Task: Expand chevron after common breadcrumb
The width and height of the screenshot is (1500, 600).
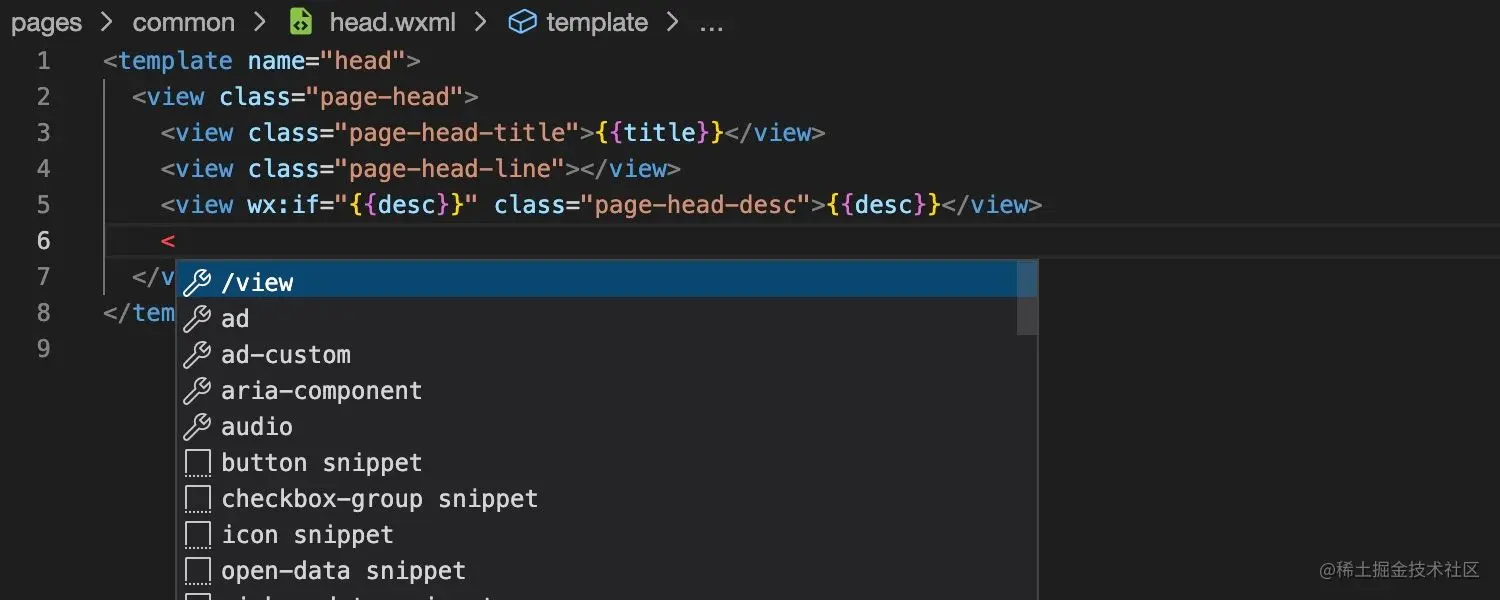Action: coord(261,22)
